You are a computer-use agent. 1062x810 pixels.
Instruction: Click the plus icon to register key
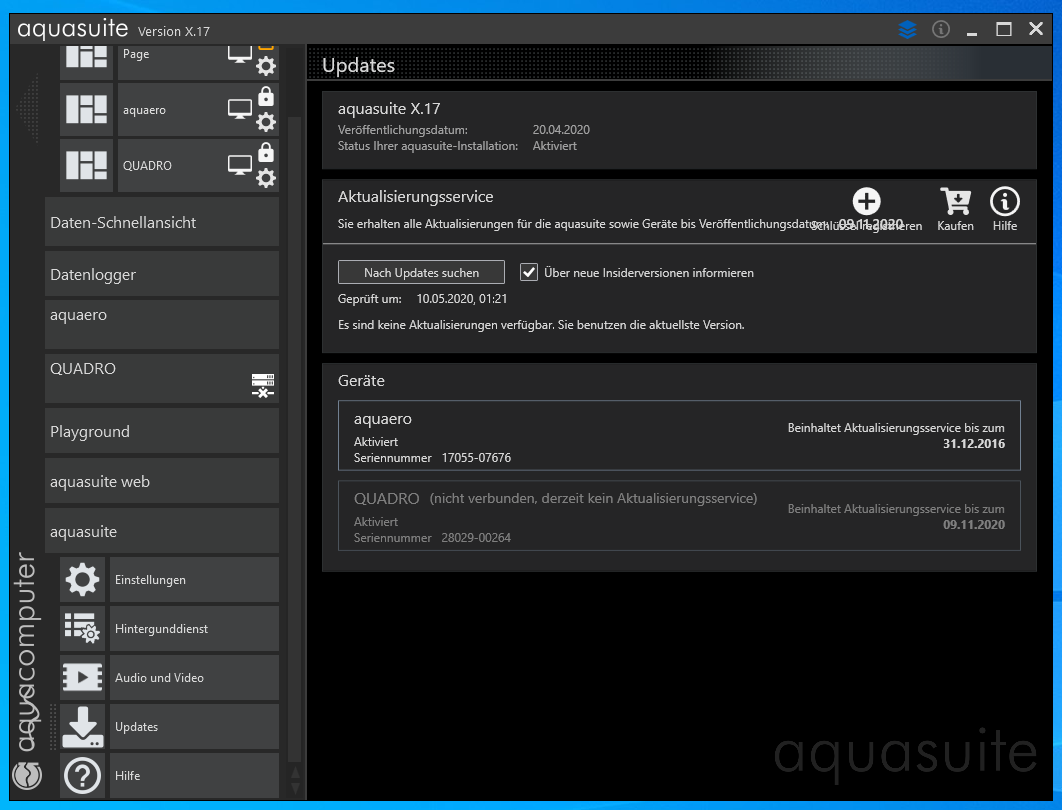coord(866,202)
